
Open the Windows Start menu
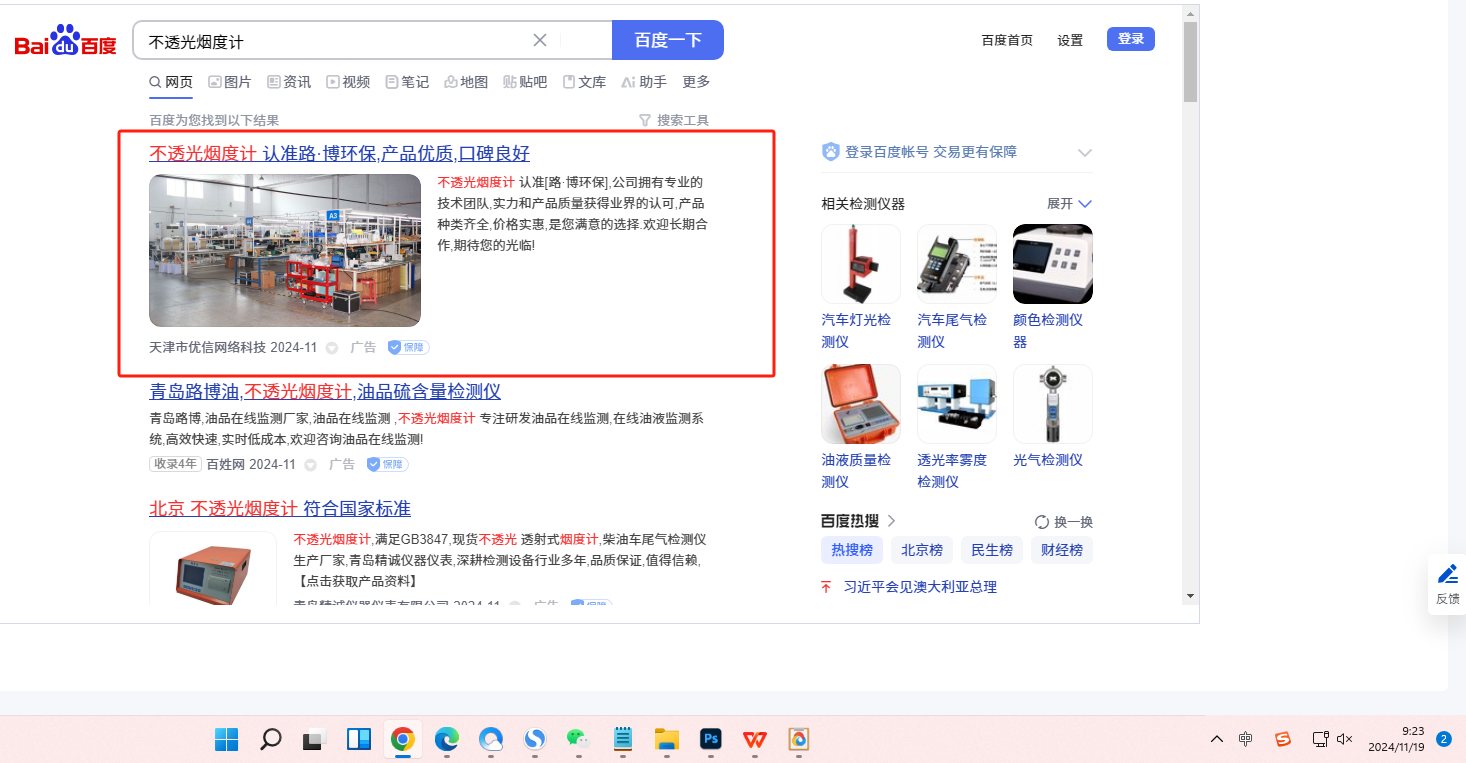(x=227, y=739)
